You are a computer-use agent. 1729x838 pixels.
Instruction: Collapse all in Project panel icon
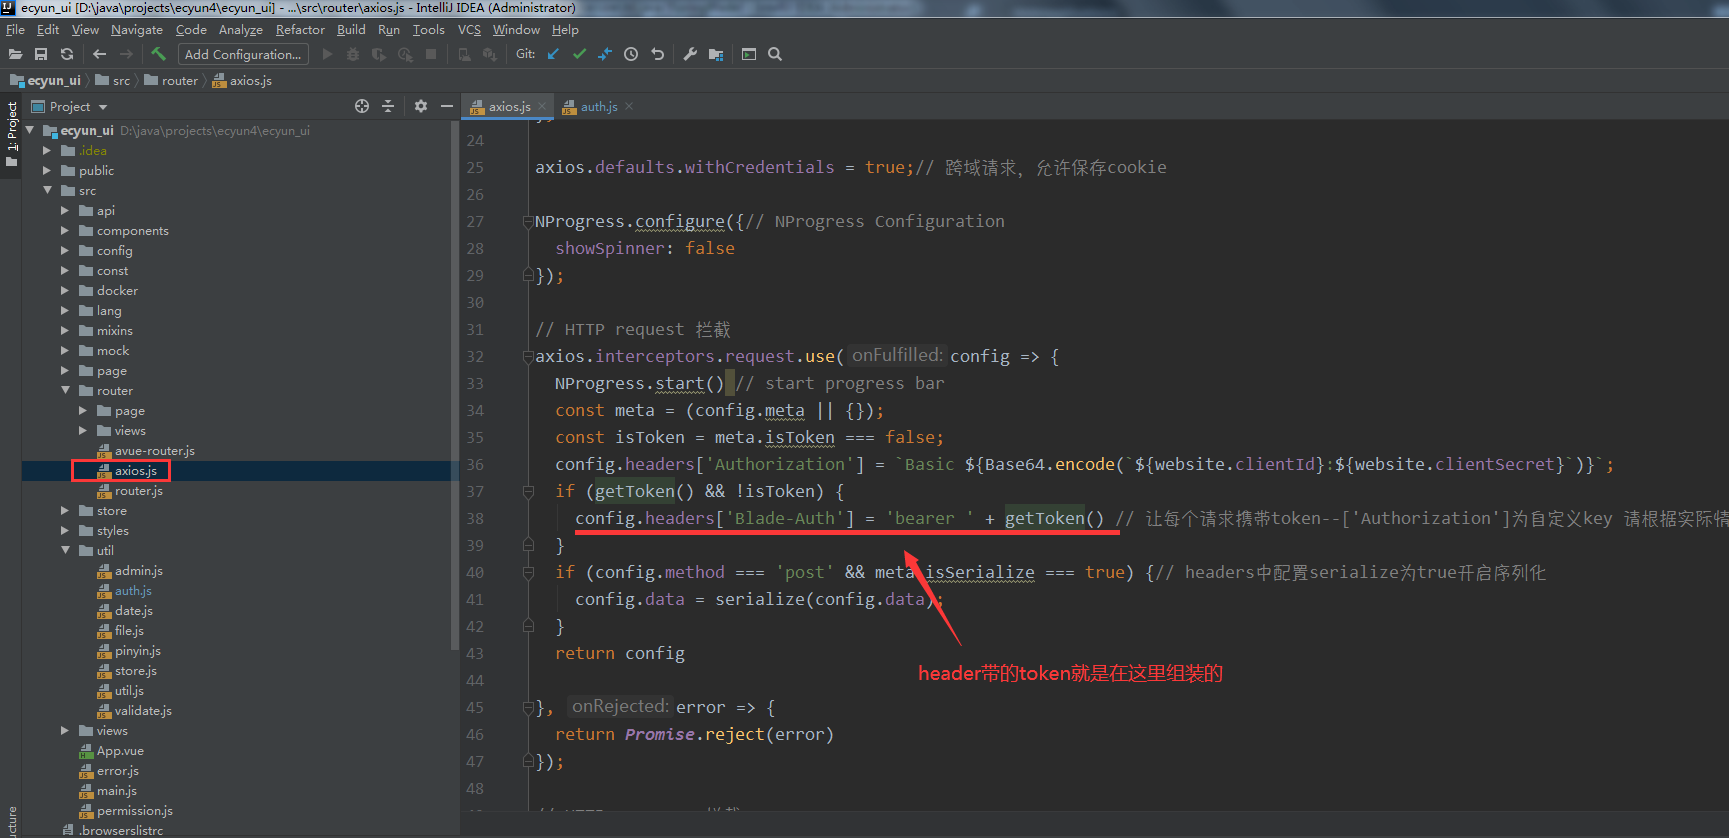[388, 106]
